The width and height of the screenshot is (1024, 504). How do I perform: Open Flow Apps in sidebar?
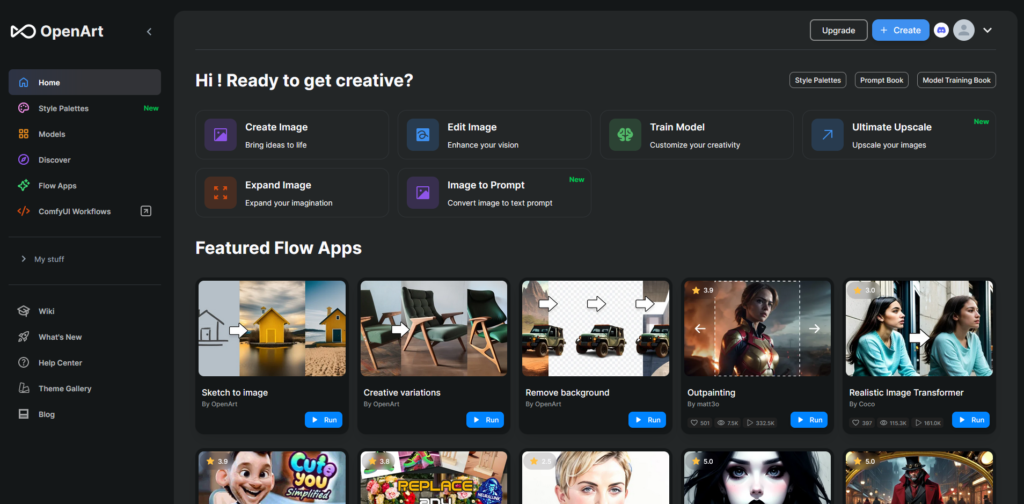click(x=85, y=185)
